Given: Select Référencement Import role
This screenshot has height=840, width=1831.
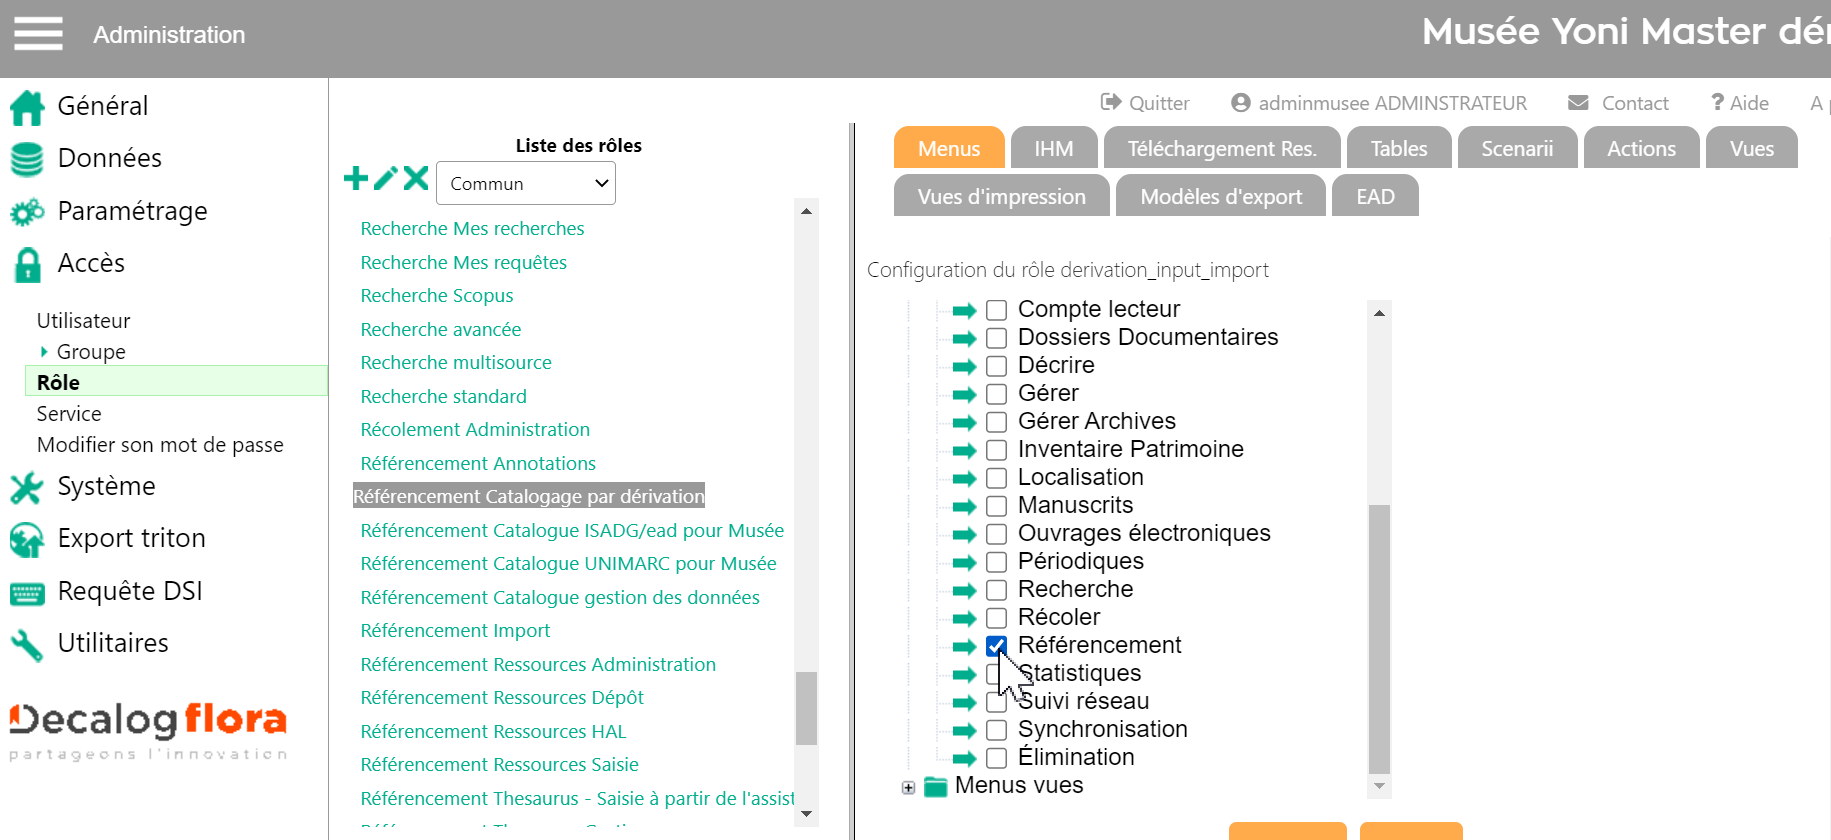Looking at the screenshot, I should 455,631.
